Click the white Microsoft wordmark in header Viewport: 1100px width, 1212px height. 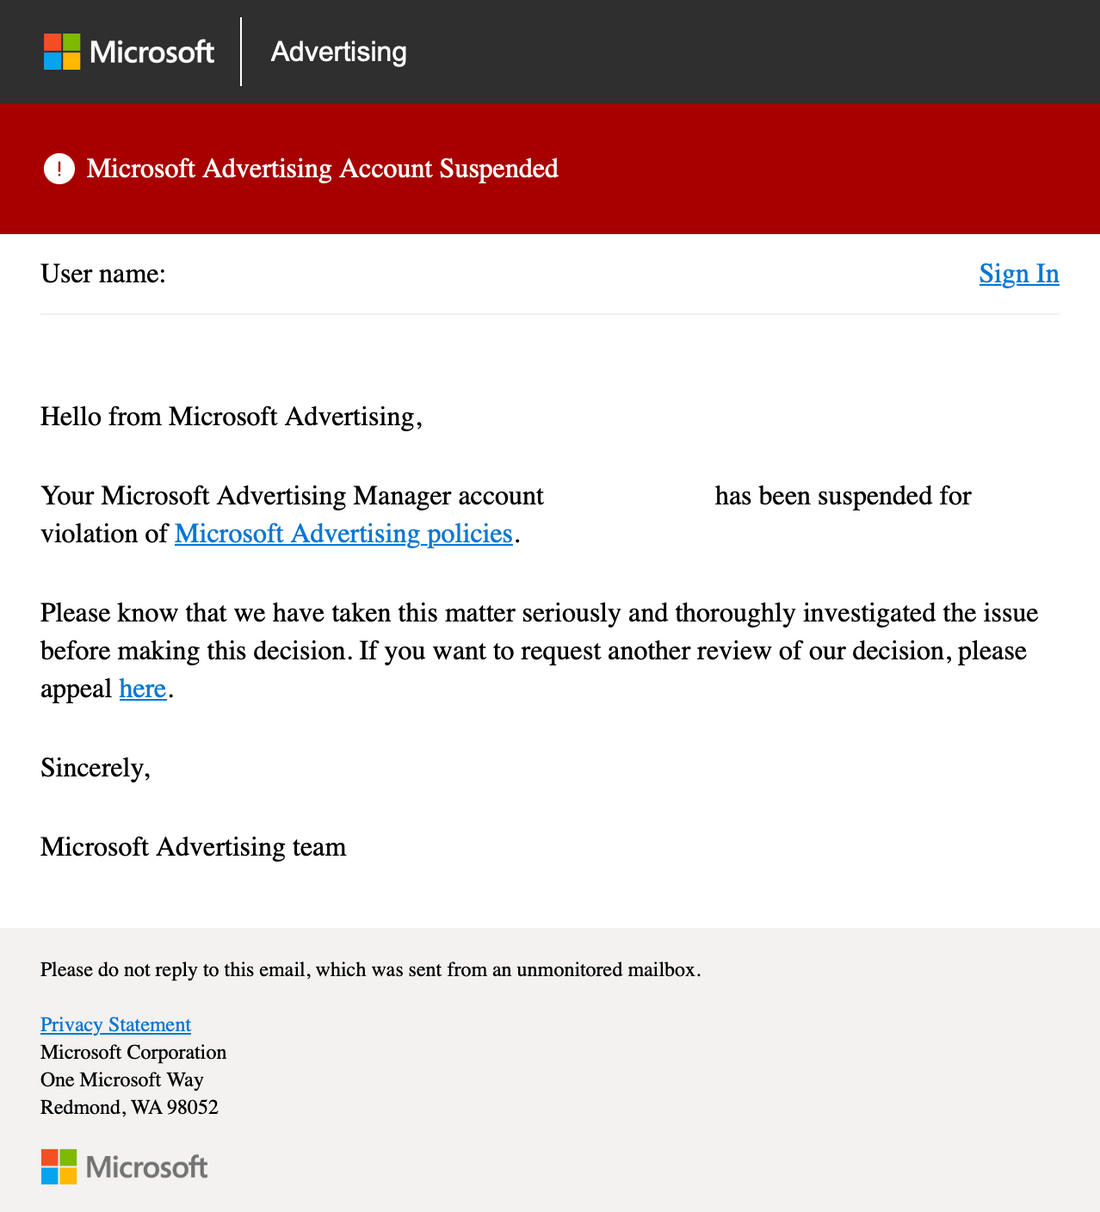(152, 52)
